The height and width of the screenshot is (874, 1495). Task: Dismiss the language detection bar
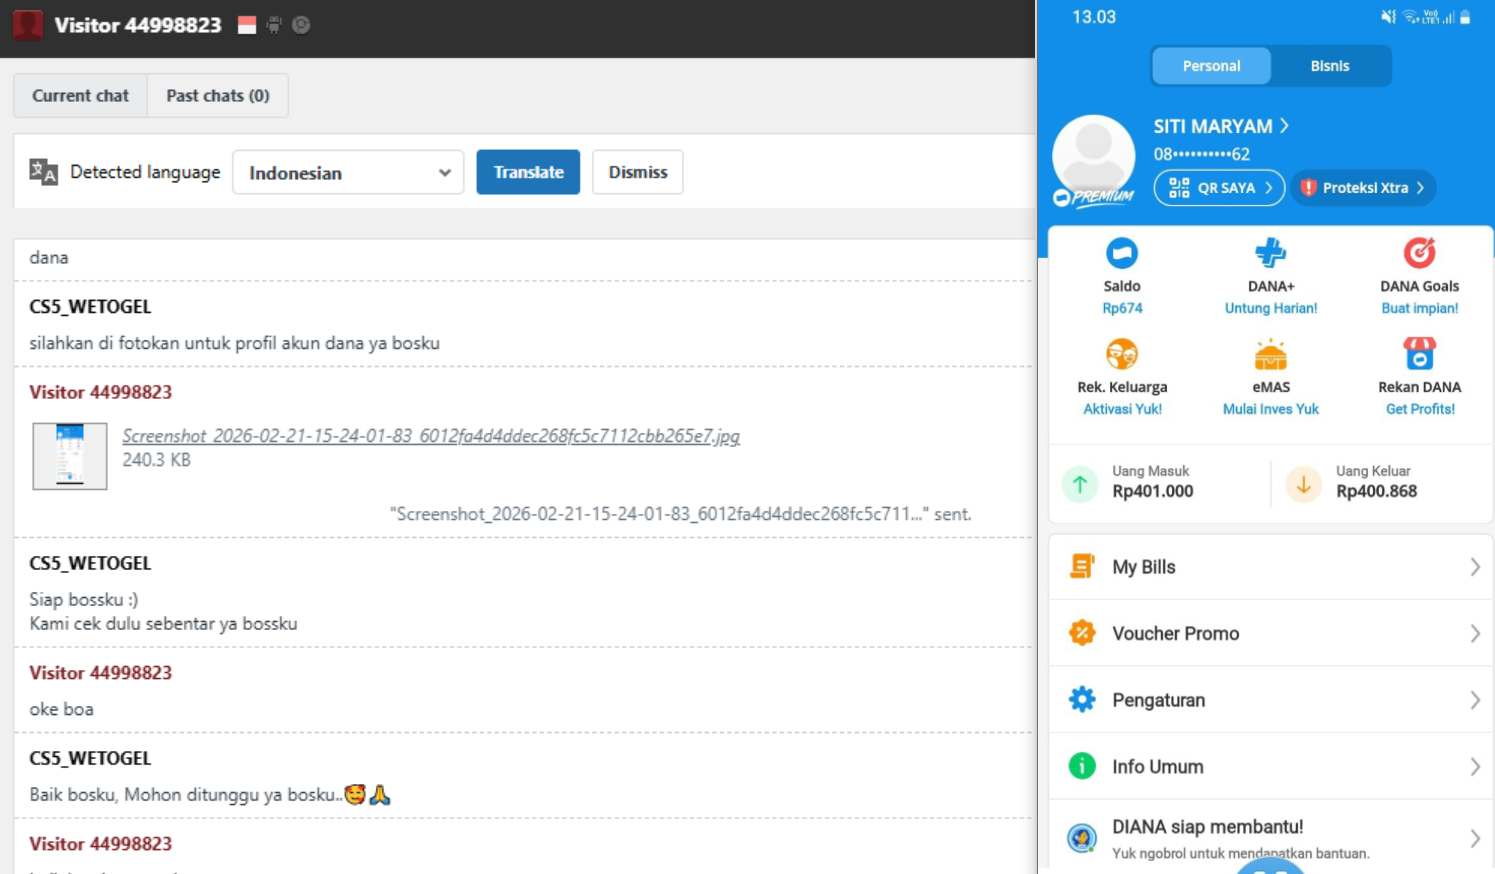tap(638, 172)
